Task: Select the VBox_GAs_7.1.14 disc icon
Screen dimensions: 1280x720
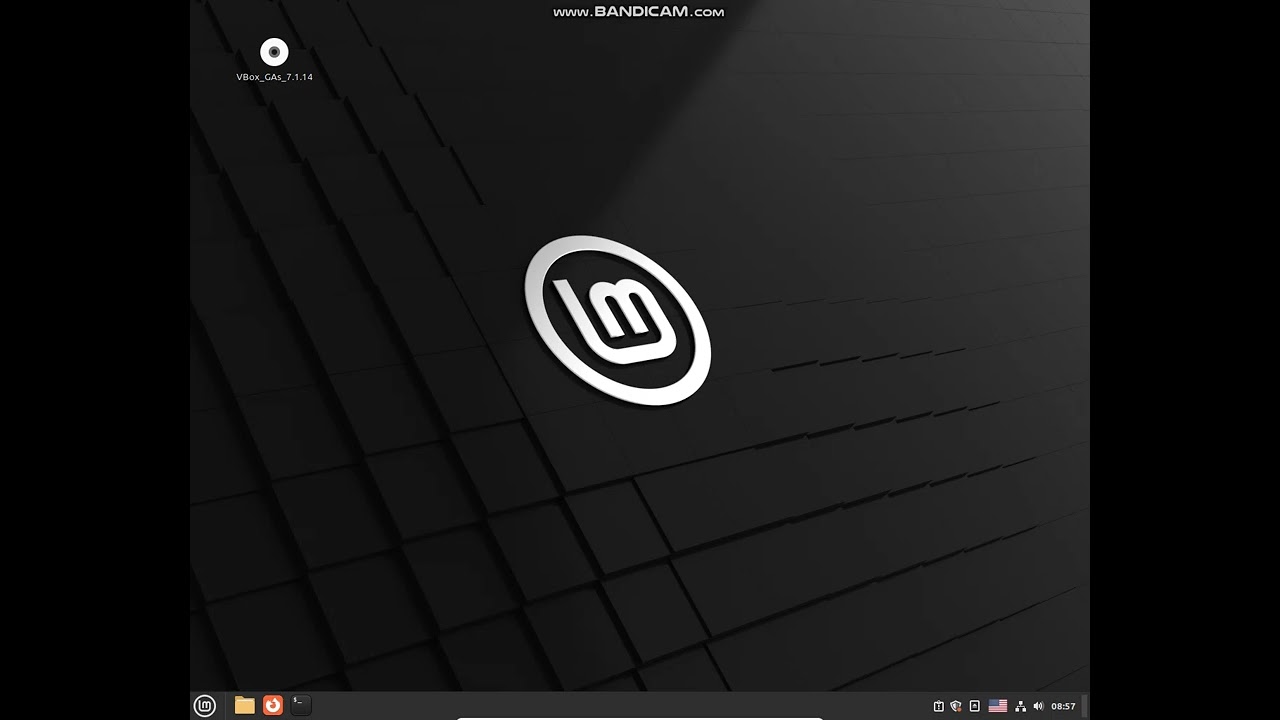Action: (x=274, y=52)
